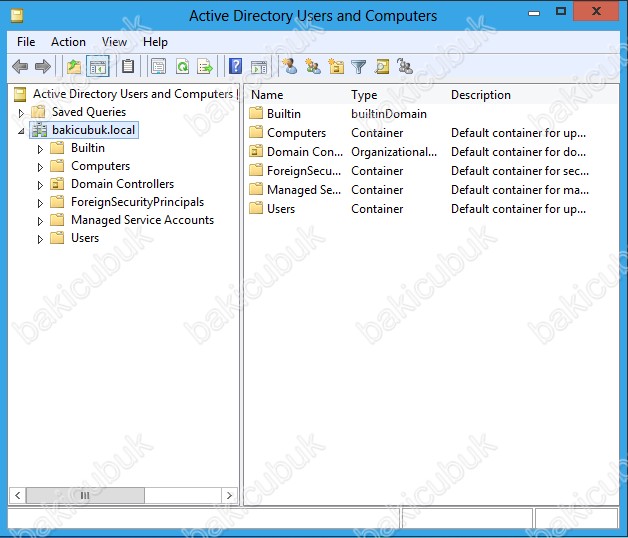Image resolution: width=628 pixels, height=538 pixels.
Task: Click the Filter funnel toolbar icon
Action: click(x=358, y=67)
